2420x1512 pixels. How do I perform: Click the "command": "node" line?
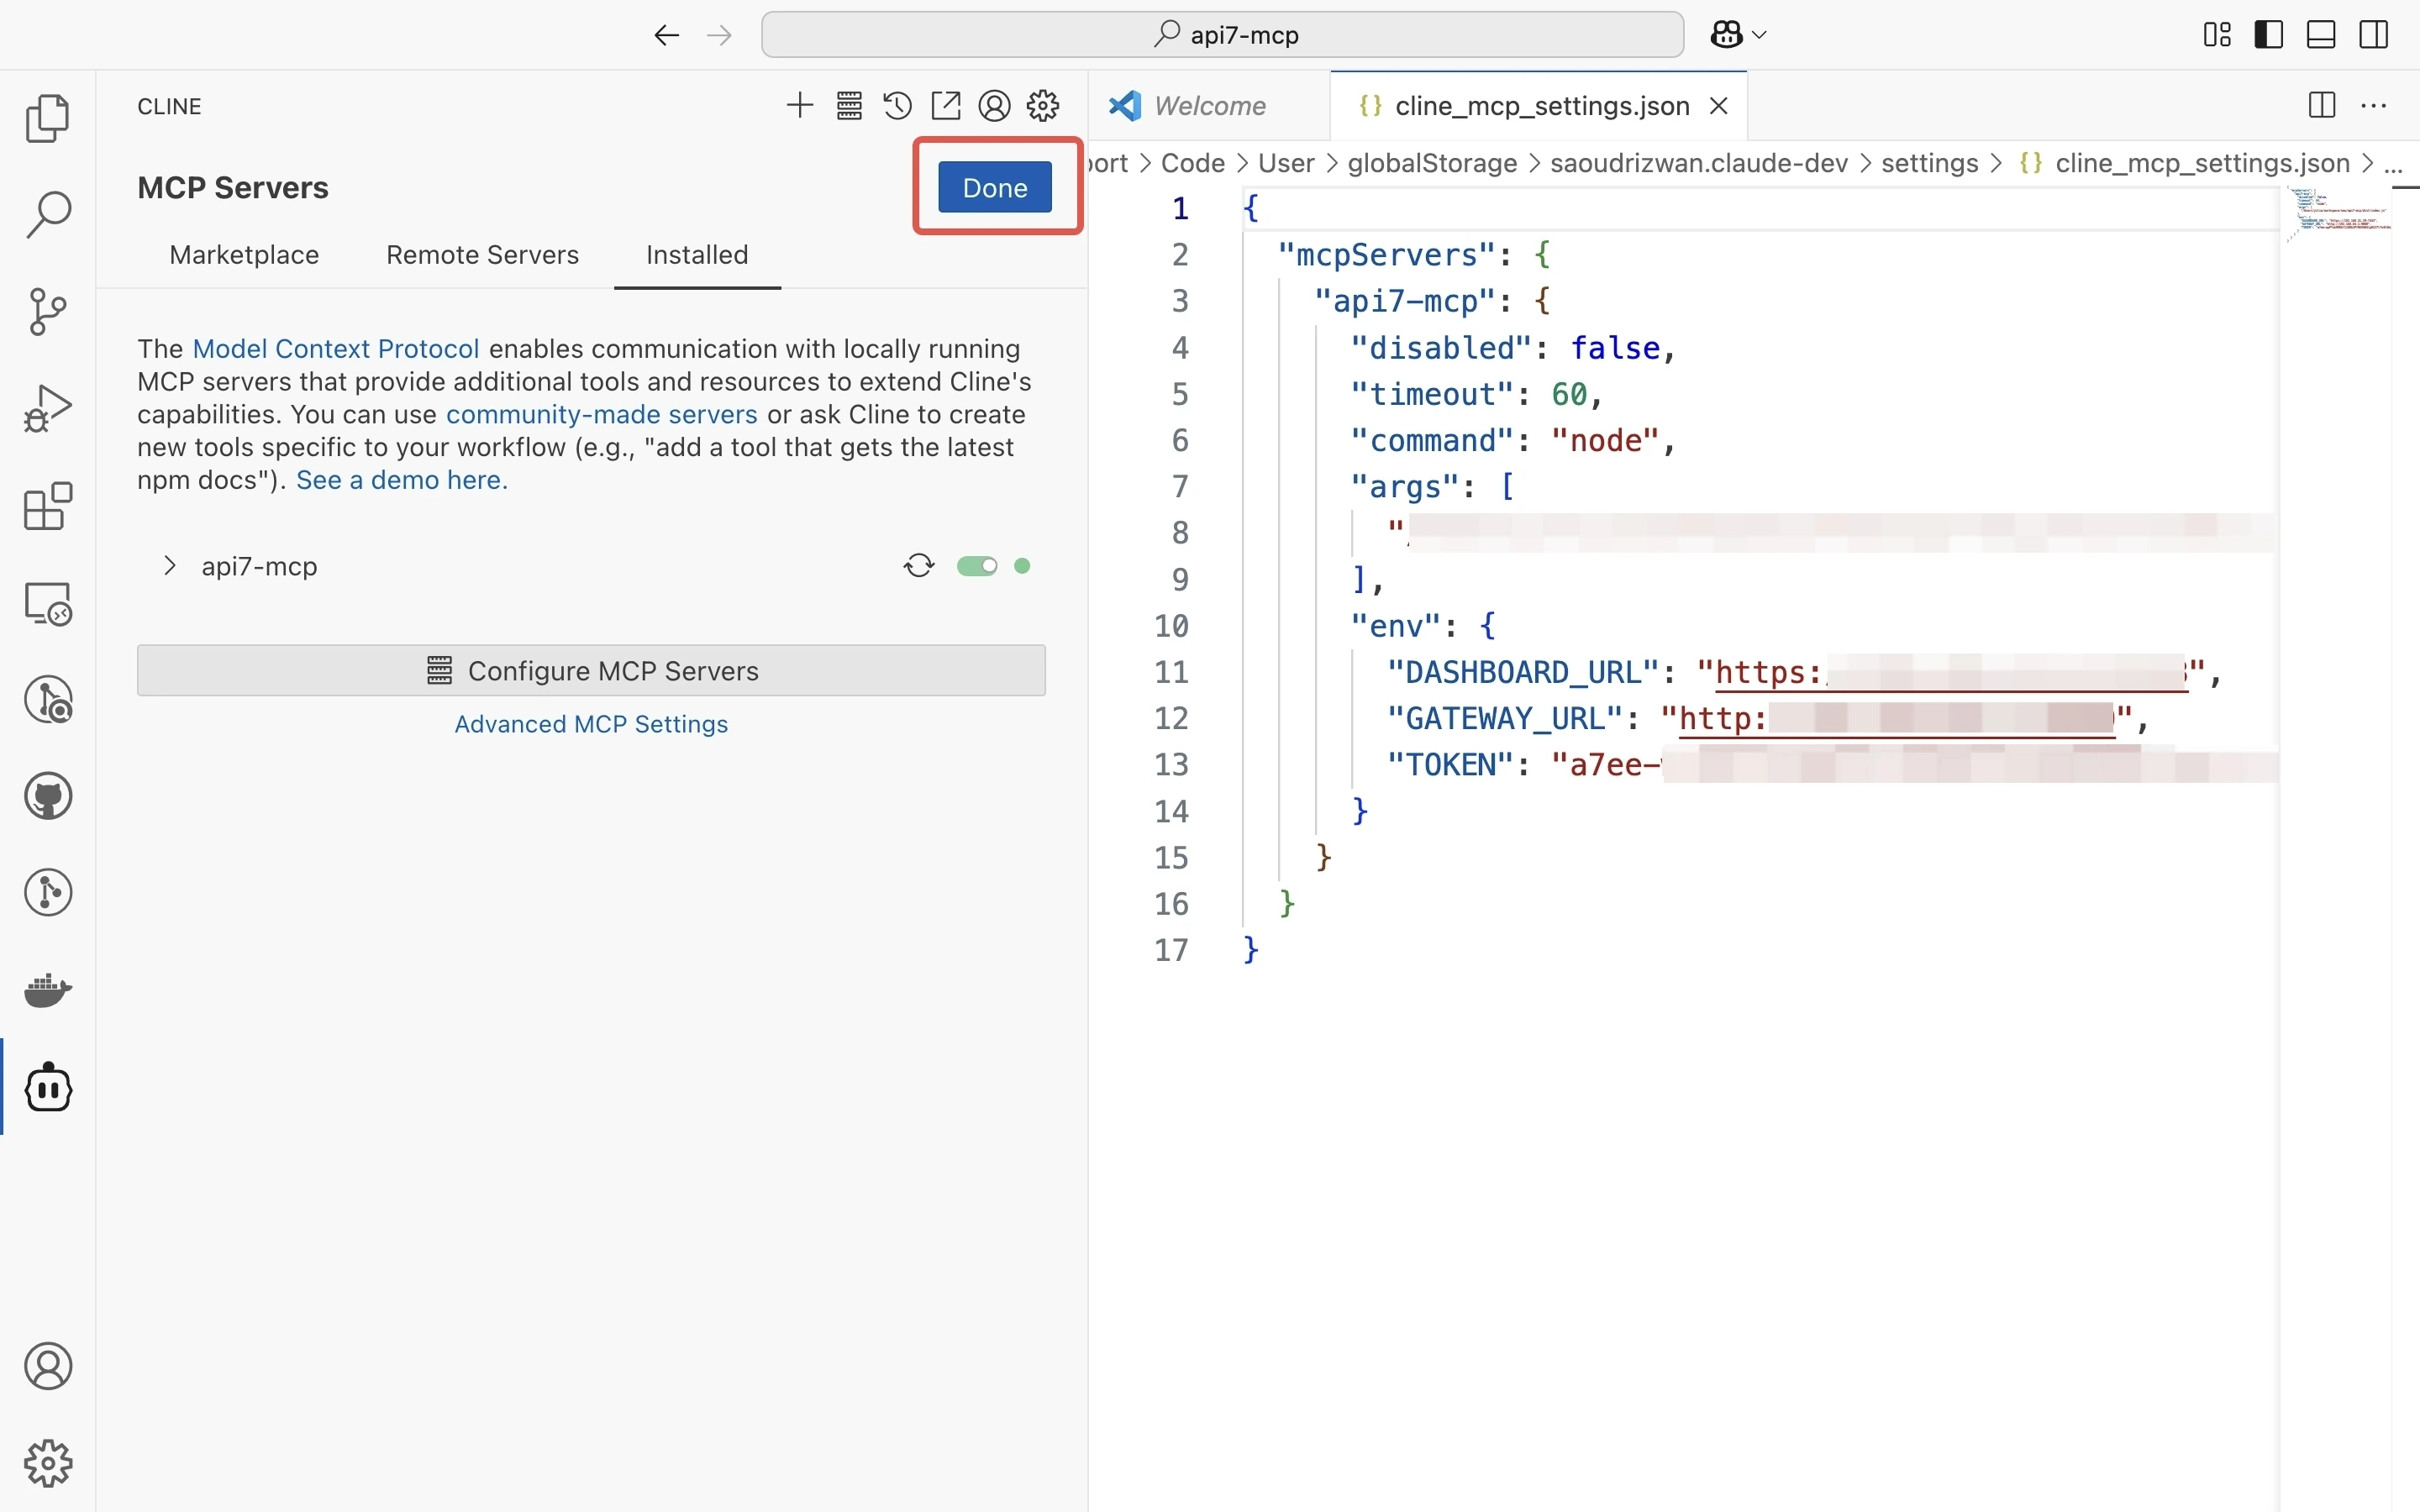pos(1512,441)
